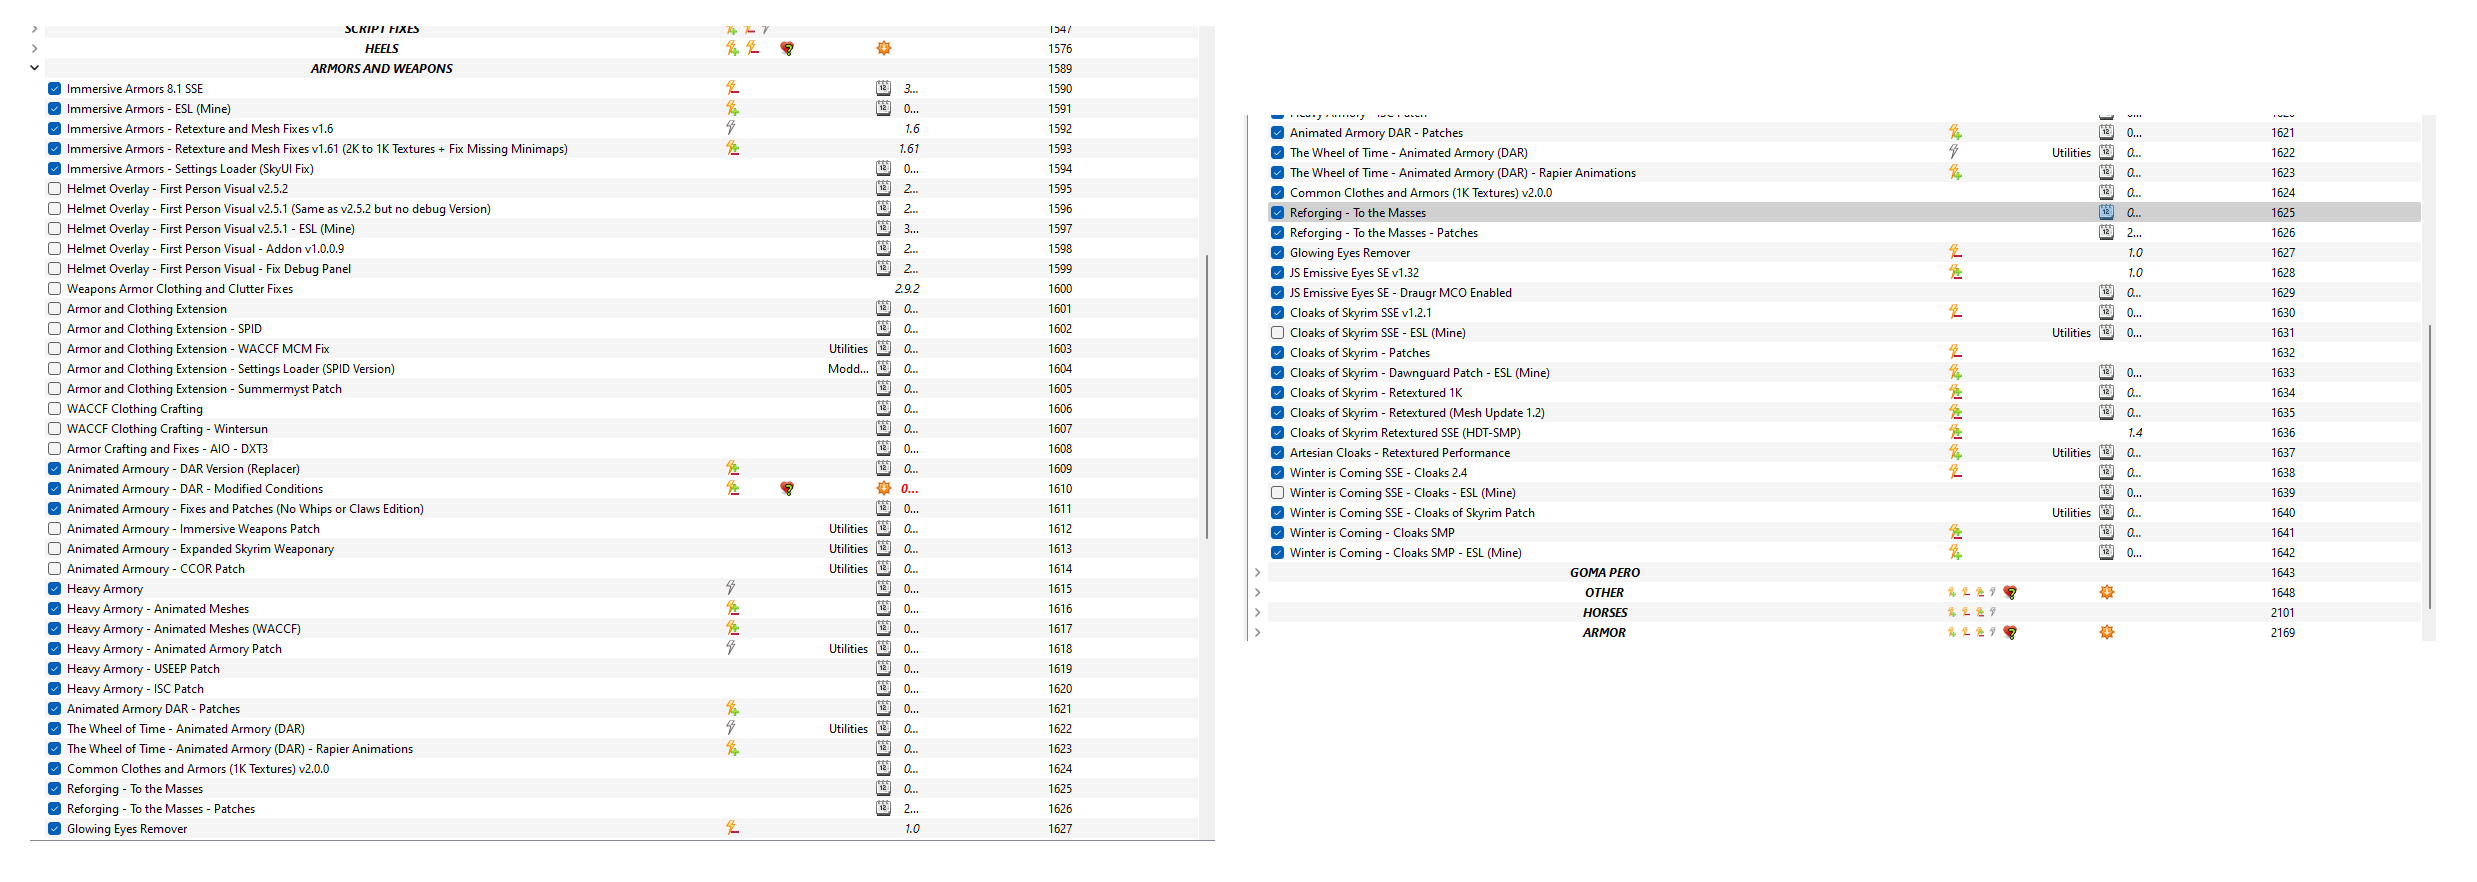Click the calendar icon on Winter is Coming SSE - Cloaks 2.4

2107,472
